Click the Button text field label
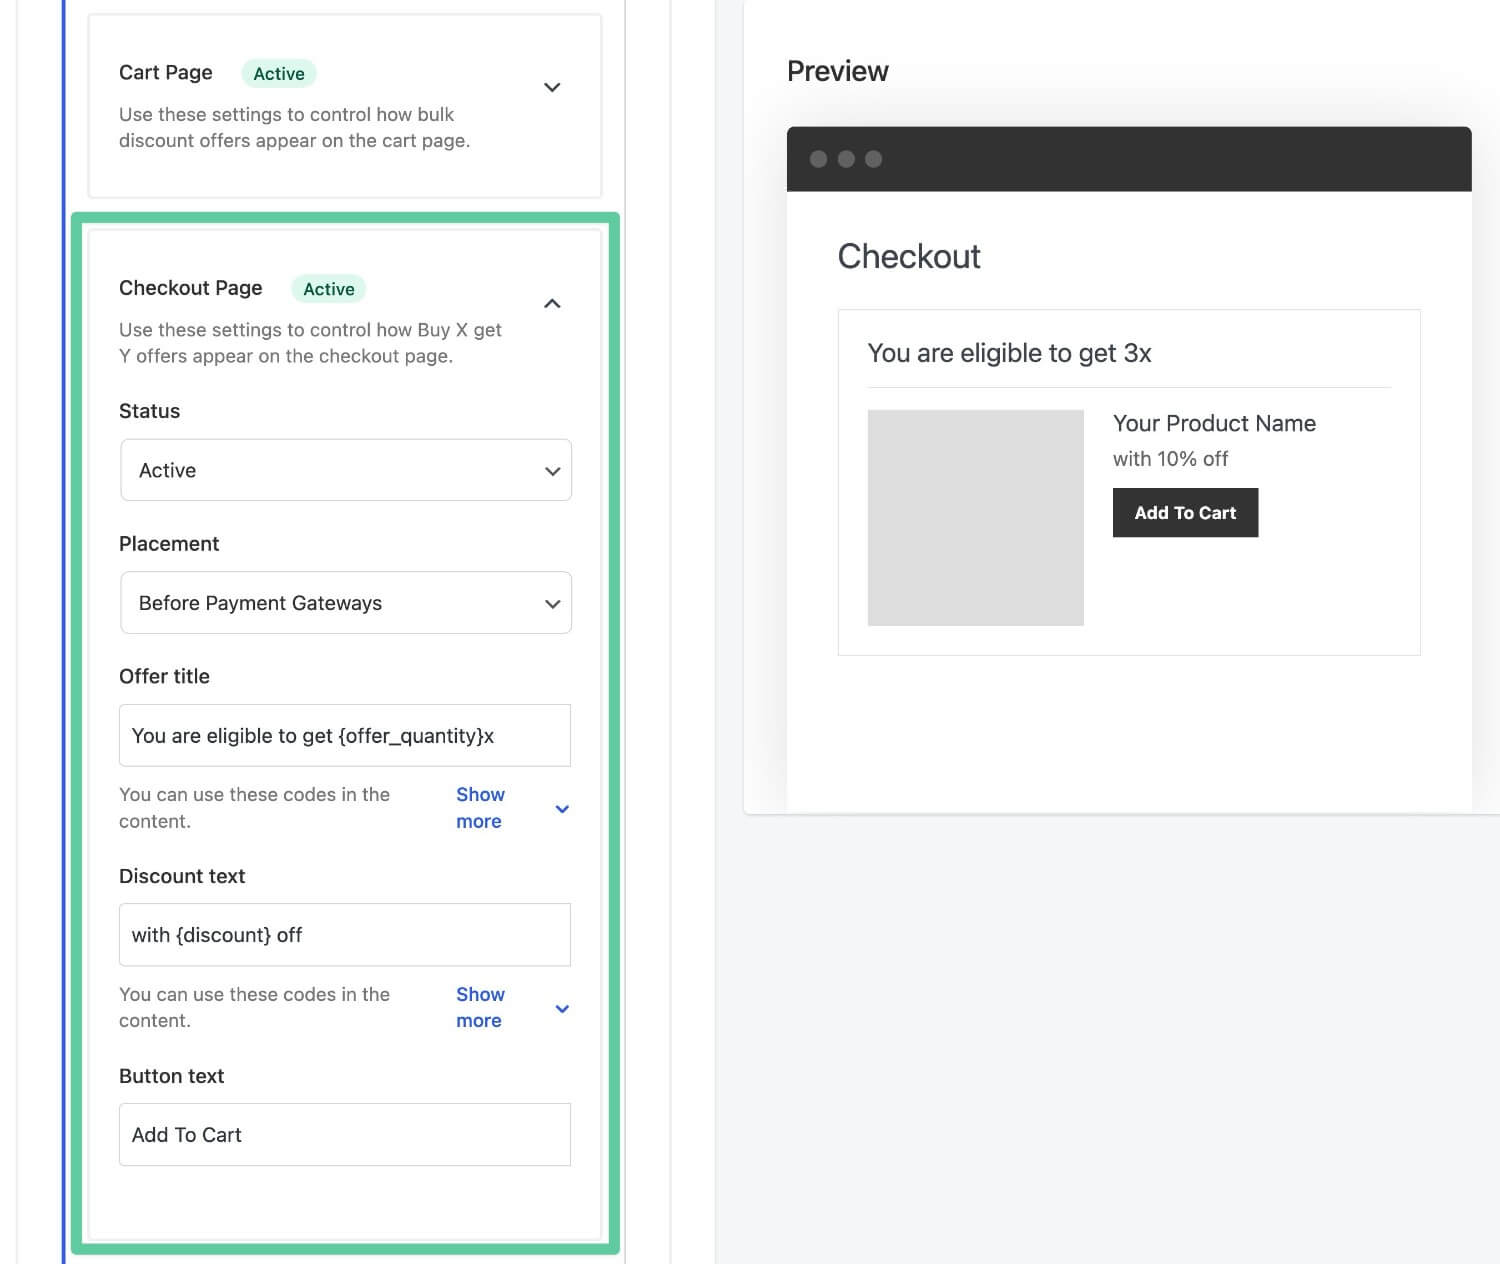The width and height of the screenshot is (1500, 1264). 172,1076
